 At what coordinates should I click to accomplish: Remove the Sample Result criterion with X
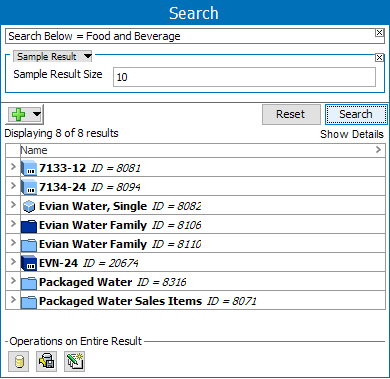tap(379, 57)
